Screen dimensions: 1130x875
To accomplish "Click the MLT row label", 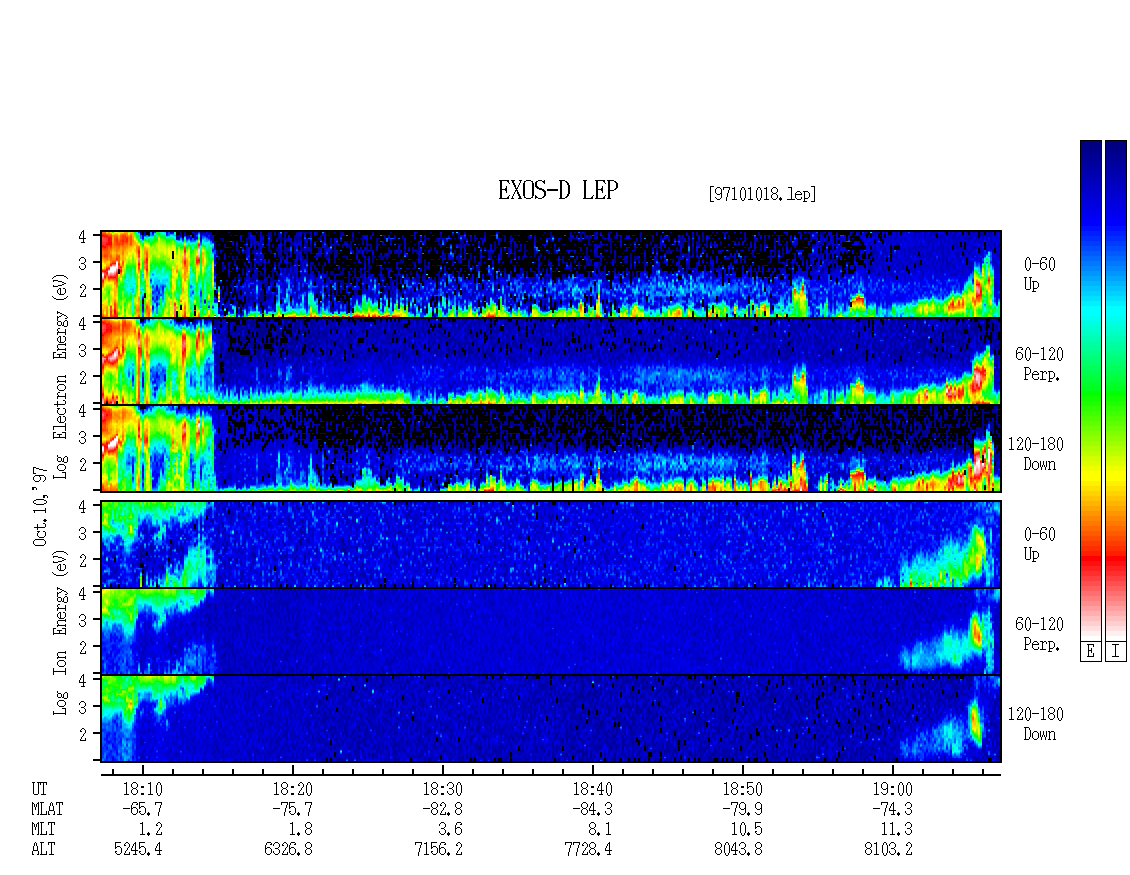I will [x=43, y=830].
